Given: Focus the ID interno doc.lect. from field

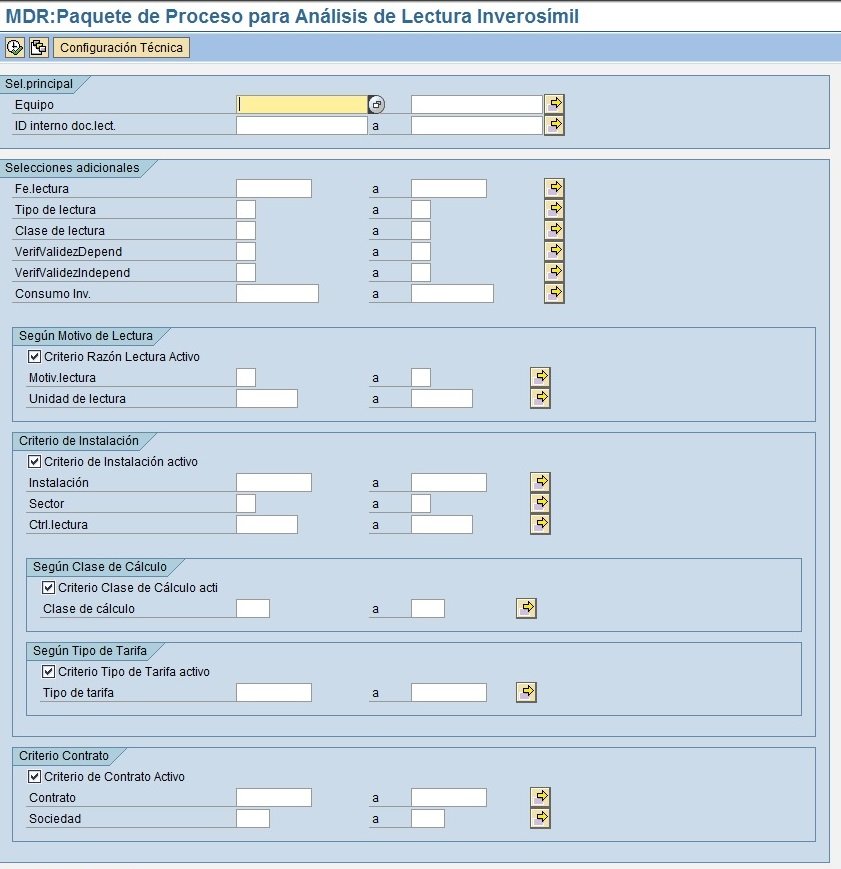Looking at the screenshot, I should click(302, 125).
